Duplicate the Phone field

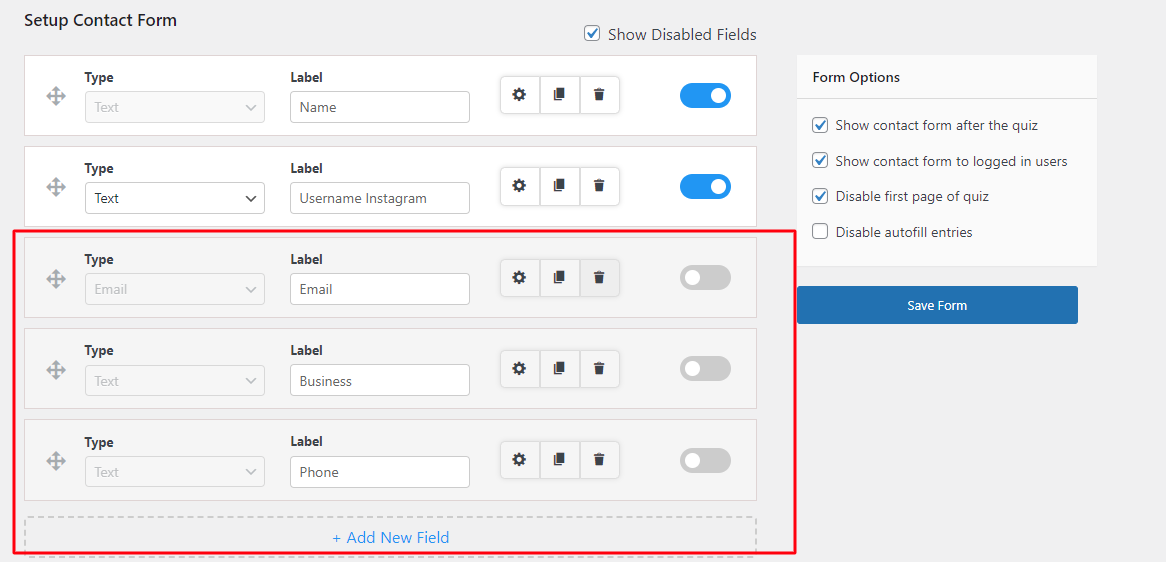coord(560,460)
